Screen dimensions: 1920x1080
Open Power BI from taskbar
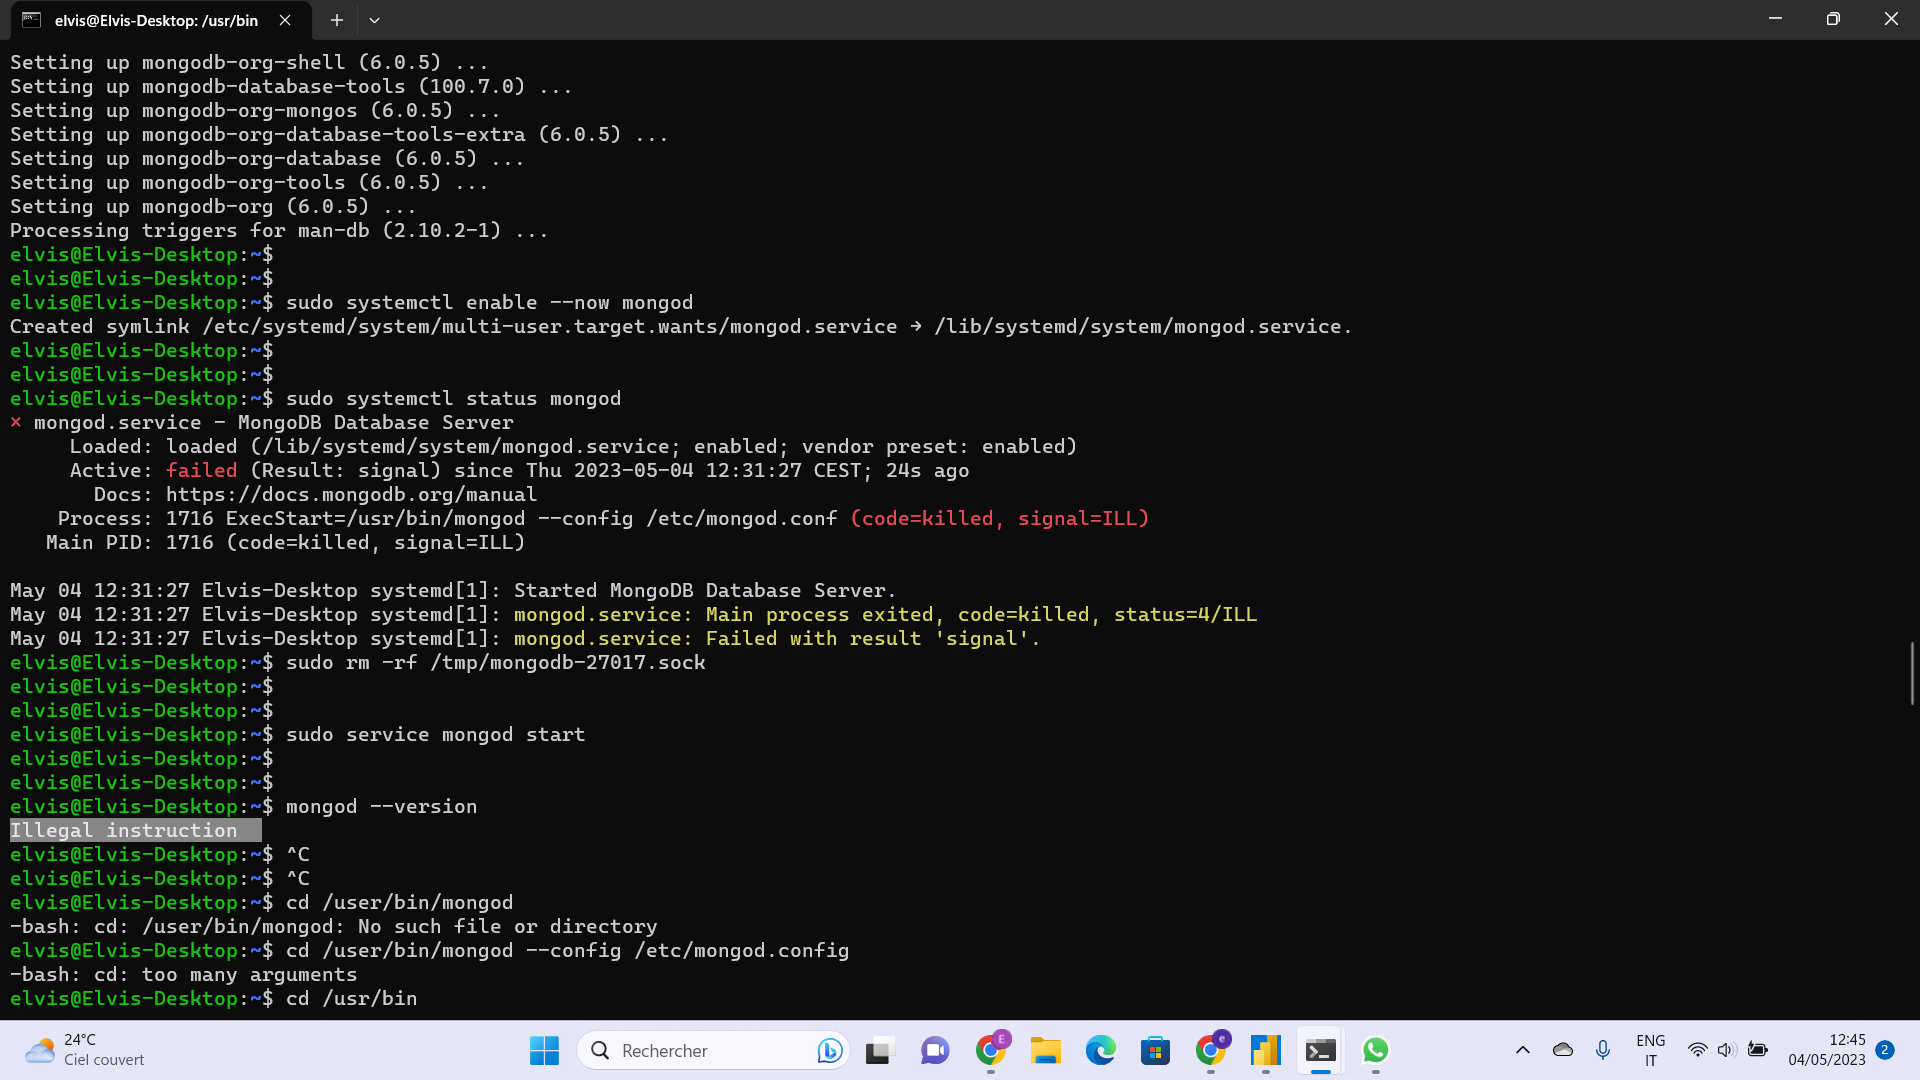point(1265,1050)
